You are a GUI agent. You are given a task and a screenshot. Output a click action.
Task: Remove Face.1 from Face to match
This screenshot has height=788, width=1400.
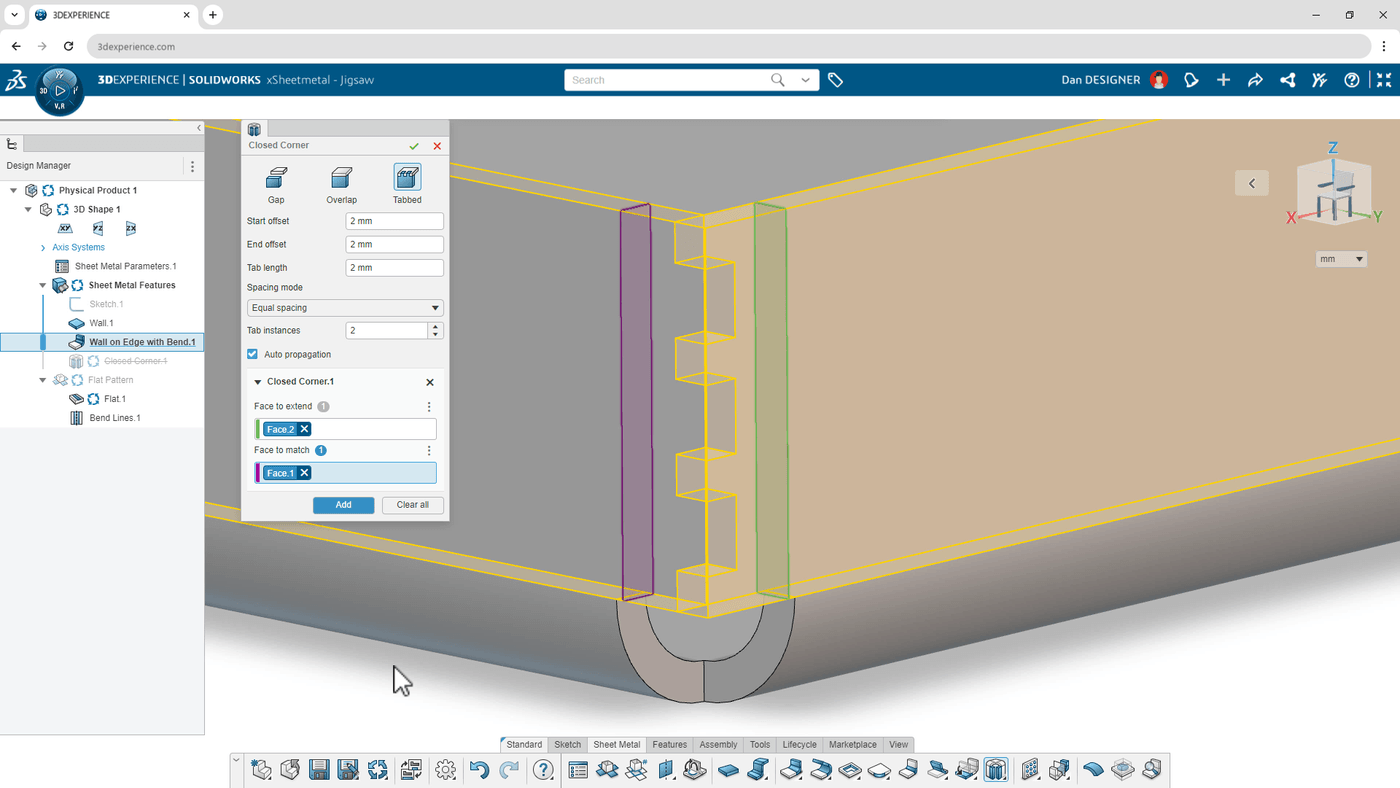click(304, 472)
